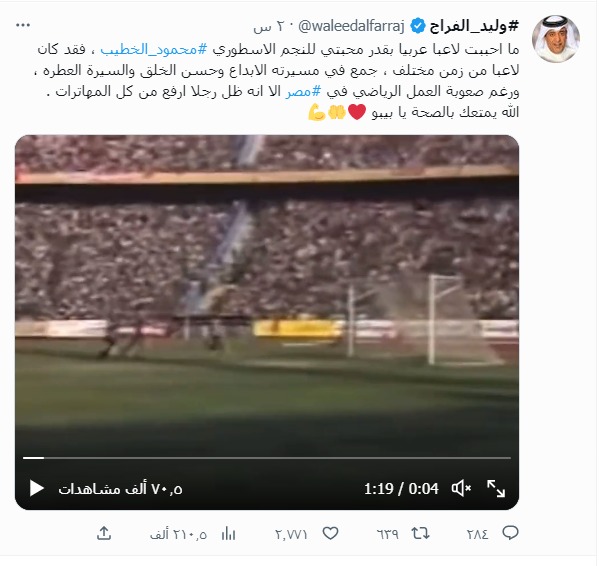Open Waleed Al-Farraj's profile picture
Image resolution: width=599 pixels, height=566 pixels.
pos(556,39)
